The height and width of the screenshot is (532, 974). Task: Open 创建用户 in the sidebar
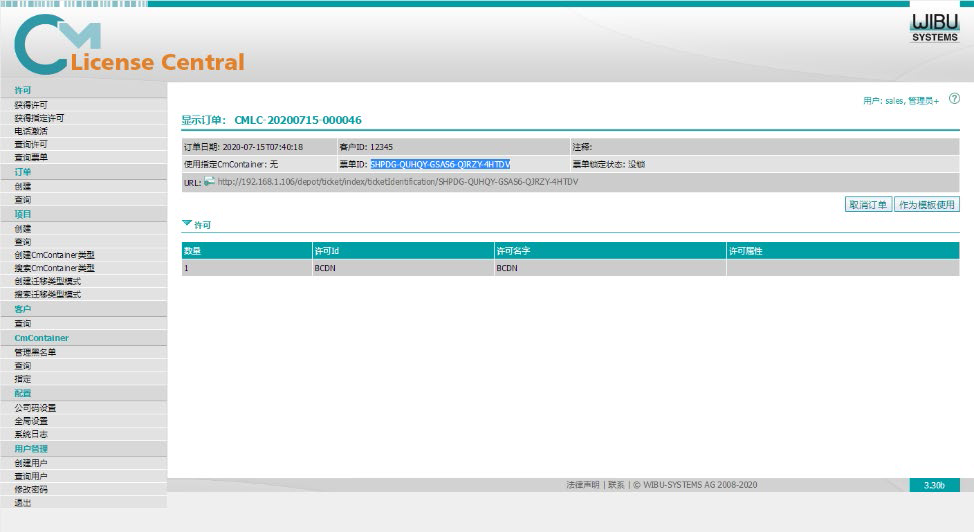31,463
